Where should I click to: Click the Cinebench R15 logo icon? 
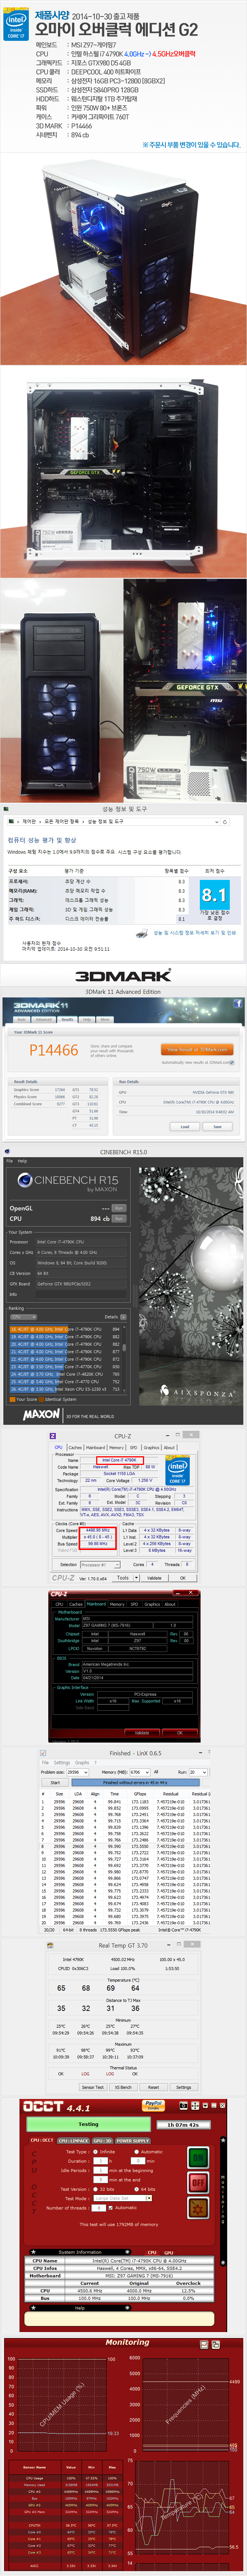pyautogui.click(x=25, y=1180)
